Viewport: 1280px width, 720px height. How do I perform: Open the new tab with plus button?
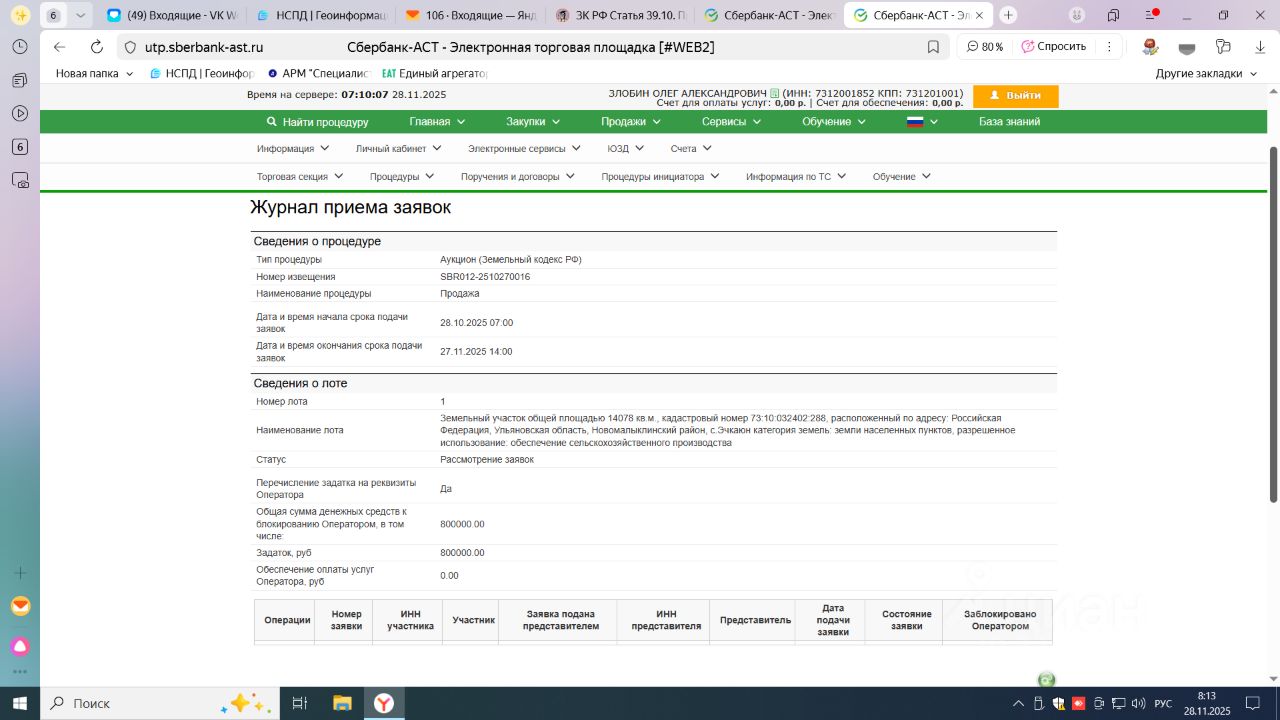(x=1008, y=15)
